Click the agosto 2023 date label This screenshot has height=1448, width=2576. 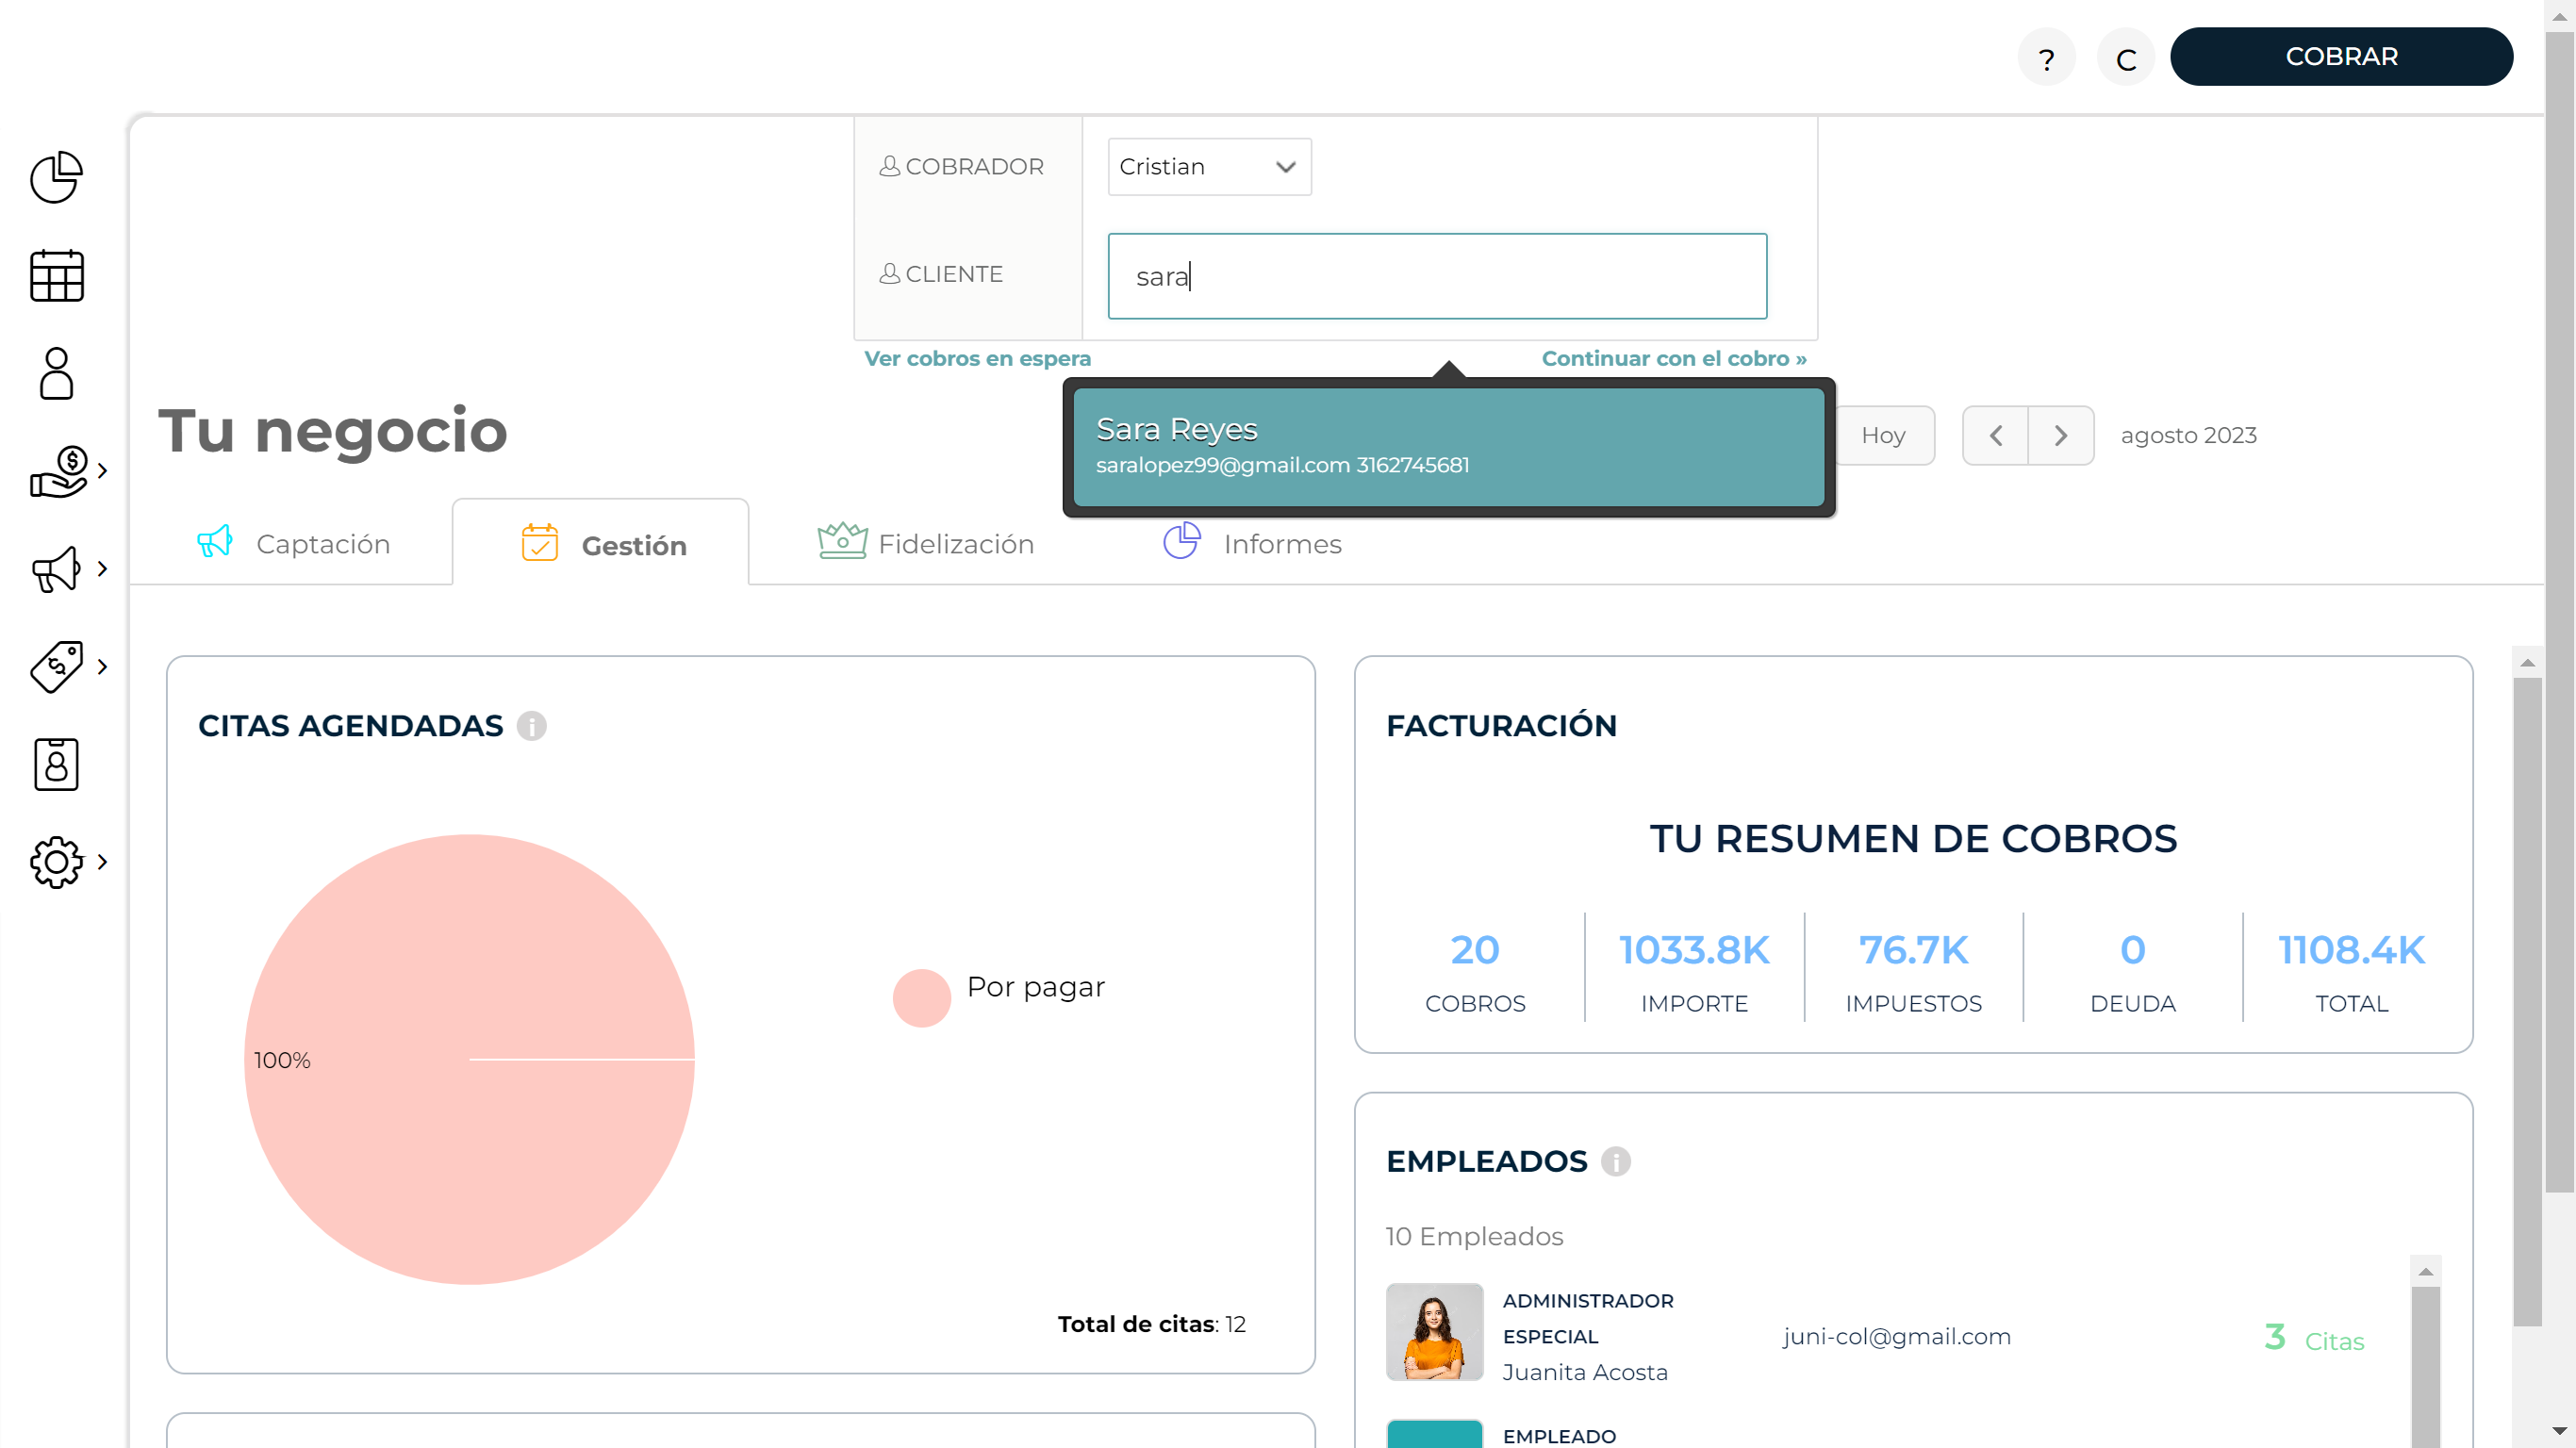tap(2188, 435)
